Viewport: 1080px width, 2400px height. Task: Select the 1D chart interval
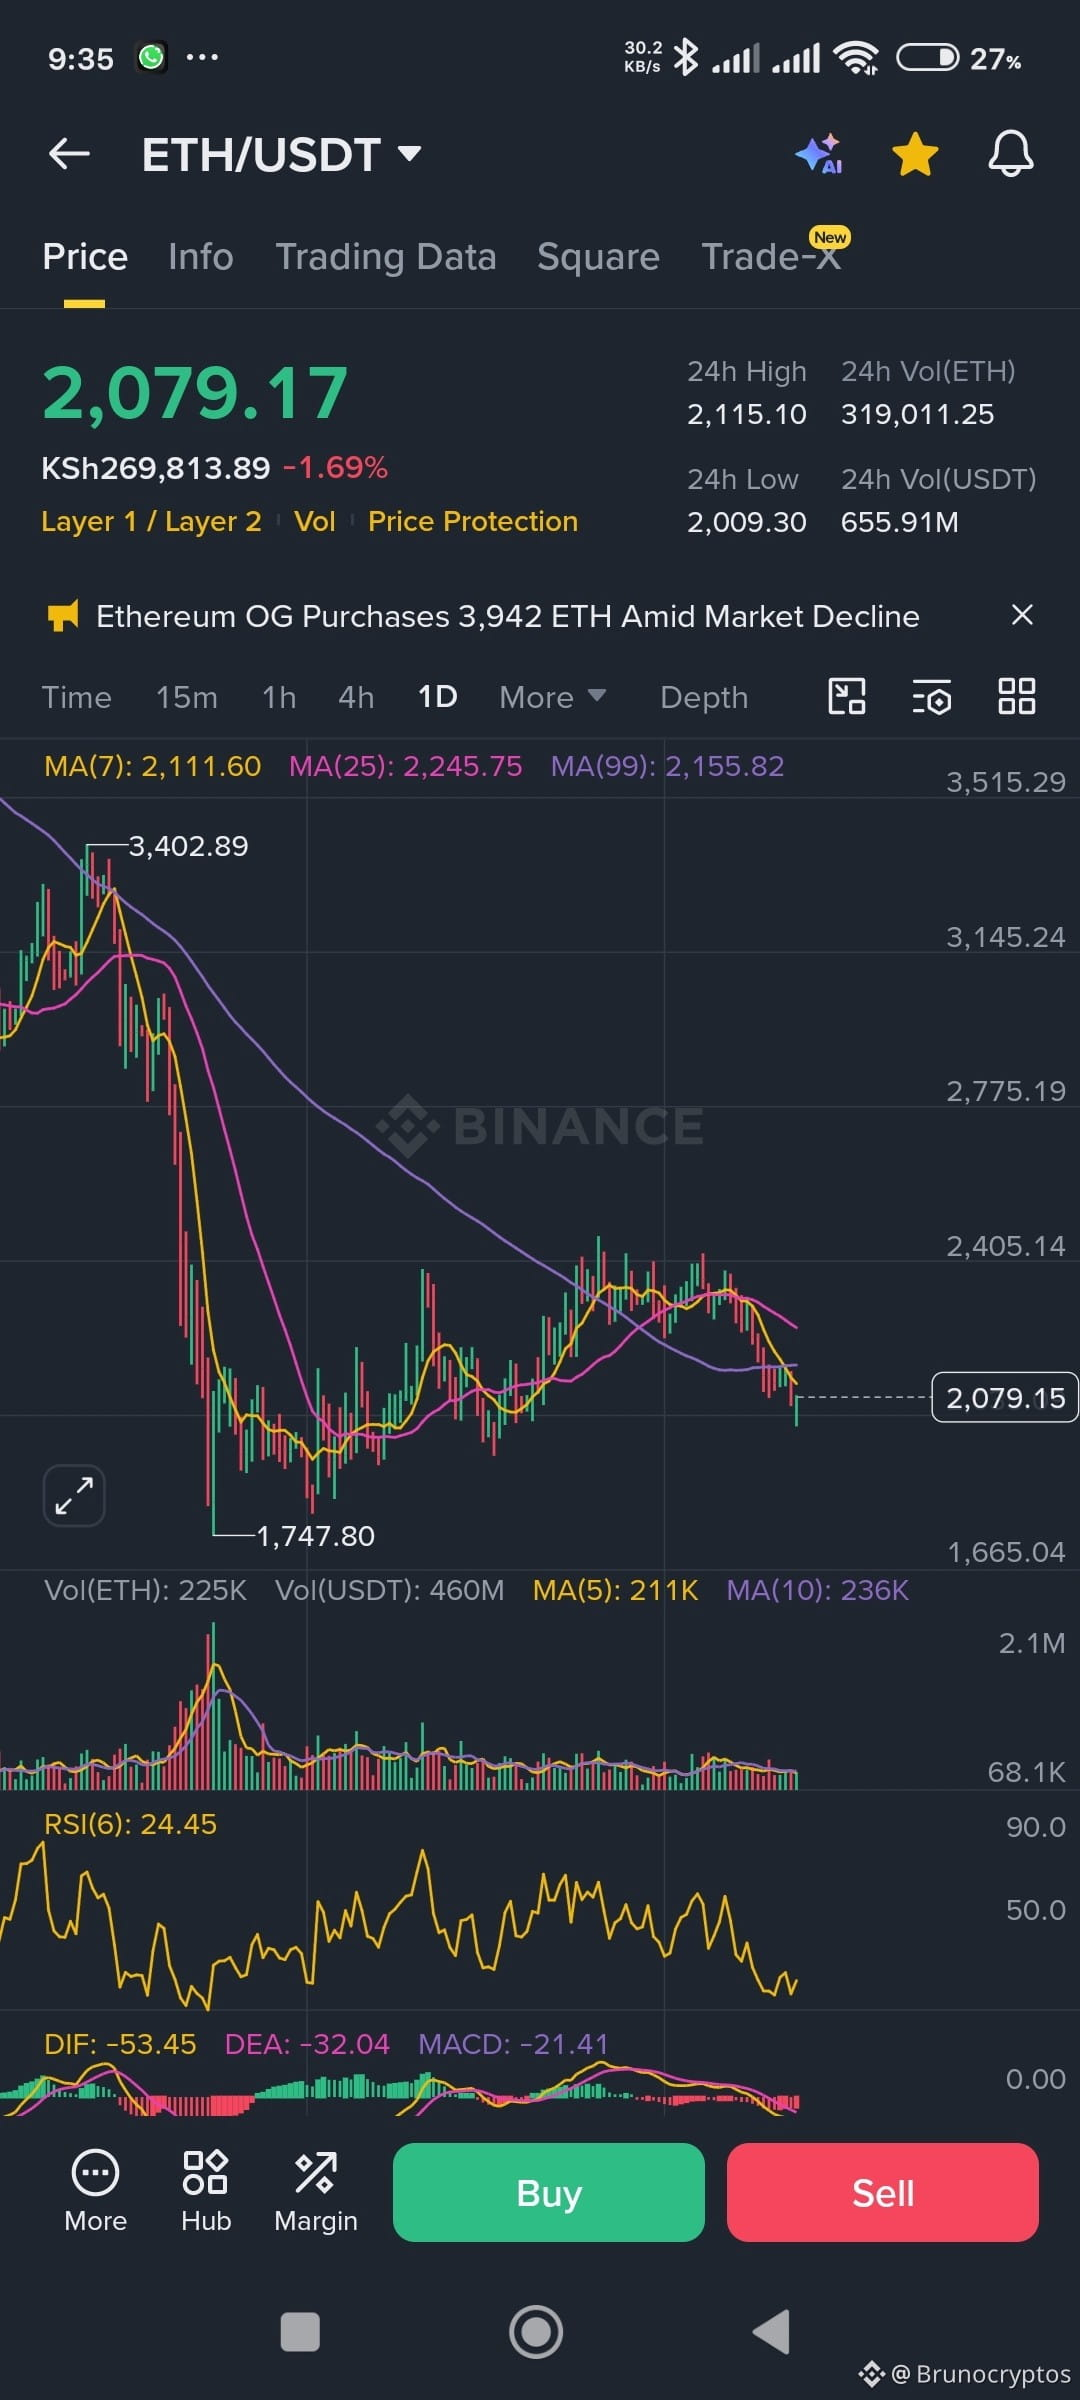(437, 697)
